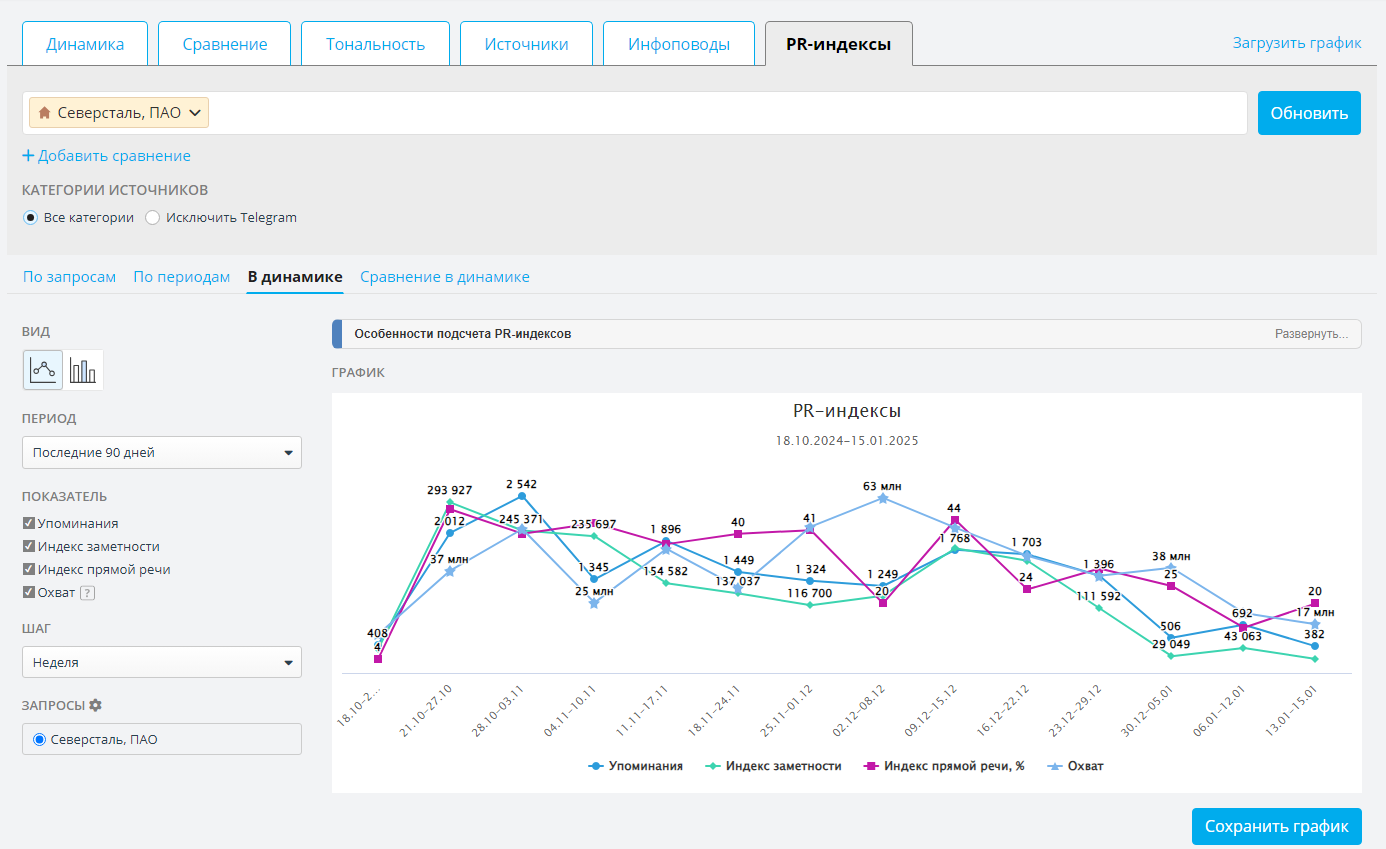
Task: Select the Все категории radio button
Action: tap(31, 217)
